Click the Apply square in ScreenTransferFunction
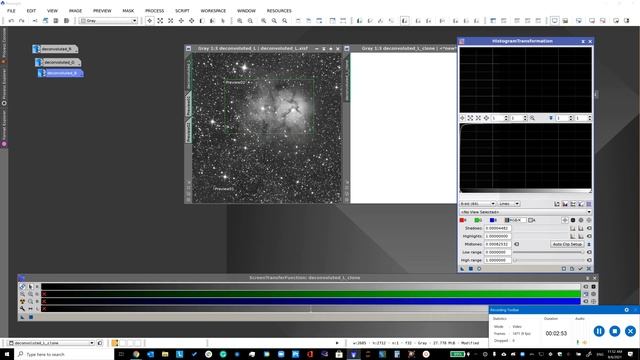This screenshot has height=360, width=640. 31,317
